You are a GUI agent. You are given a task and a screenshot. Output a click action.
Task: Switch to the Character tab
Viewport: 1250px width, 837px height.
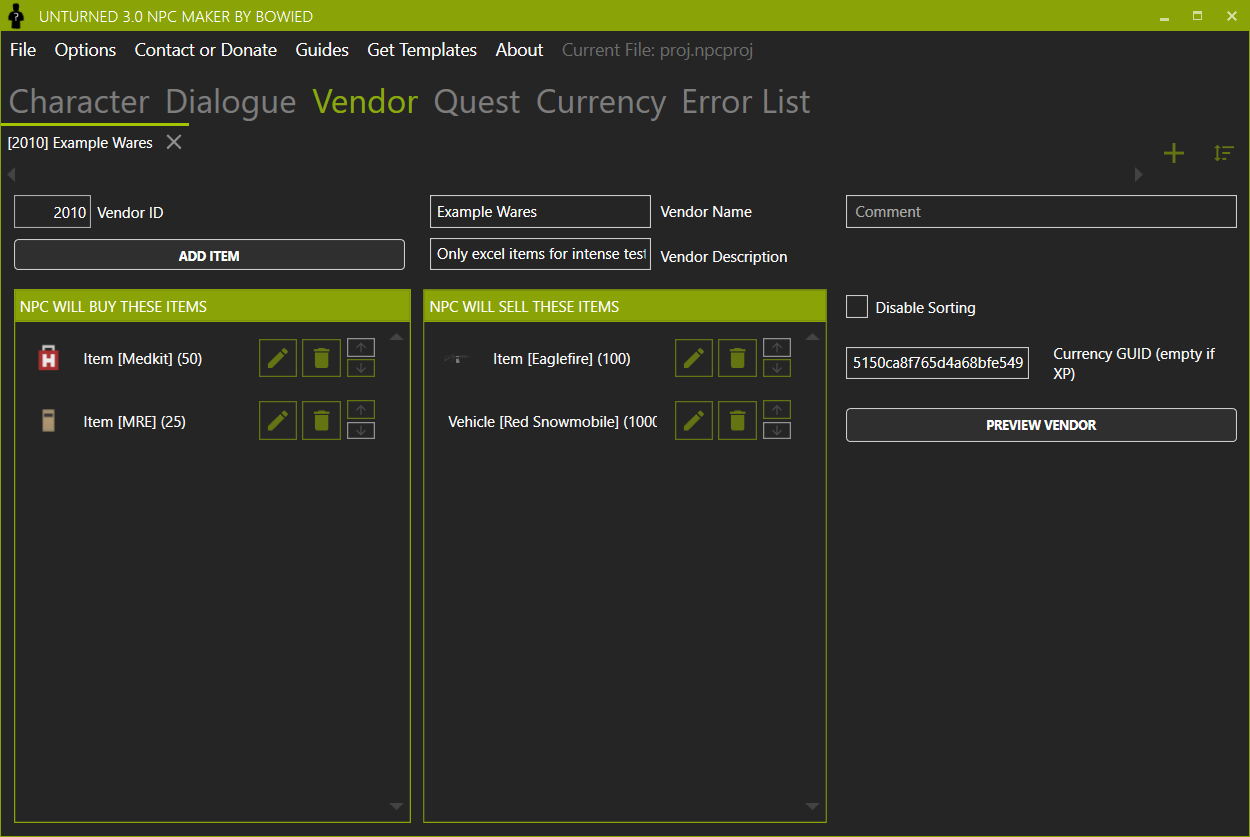(x=79, y=102)
